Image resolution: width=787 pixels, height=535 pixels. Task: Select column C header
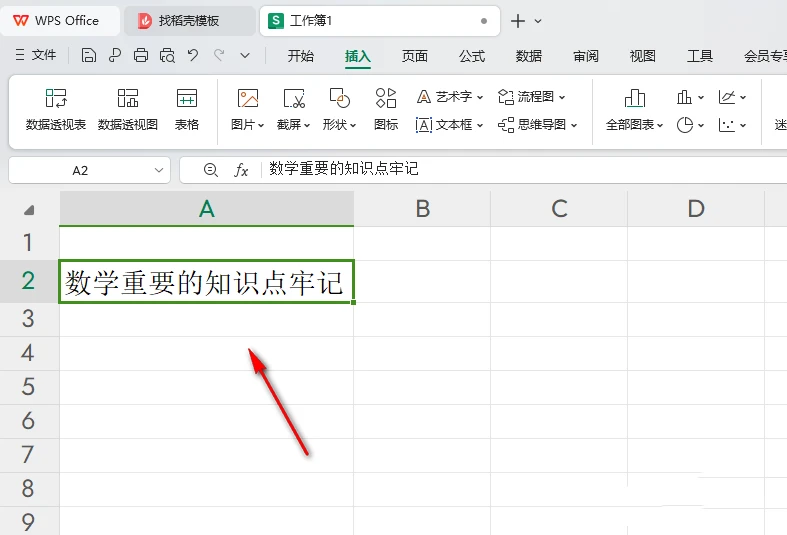(x=559, y=209)
